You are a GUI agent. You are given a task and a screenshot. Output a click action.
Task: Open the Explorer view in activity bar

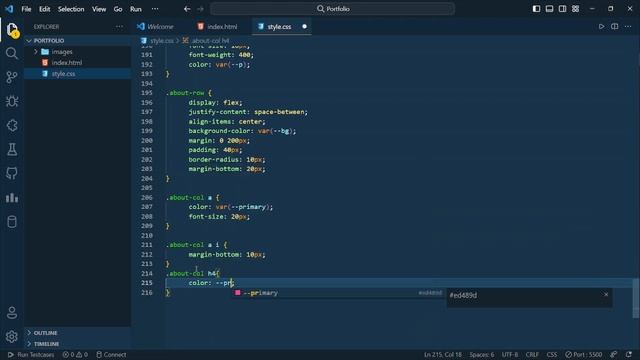point(12,30)
